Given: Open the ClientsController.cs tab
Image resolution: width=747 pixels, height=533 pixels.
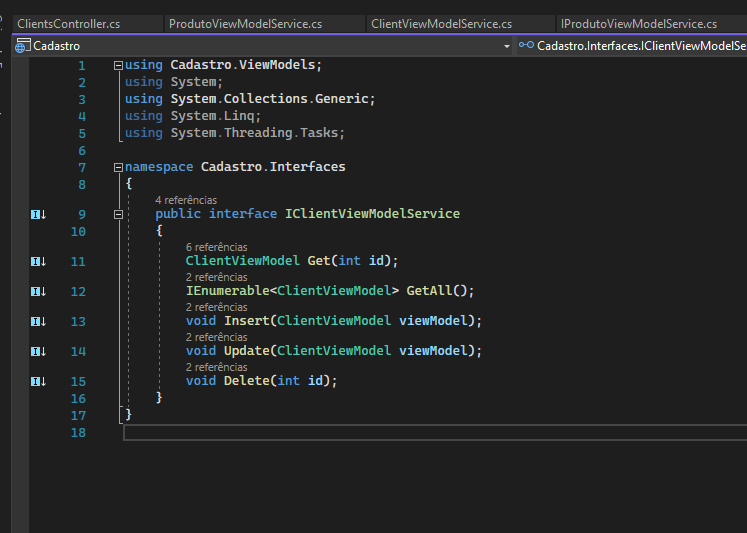Looking at the screenshot, I should coord(88,24).
